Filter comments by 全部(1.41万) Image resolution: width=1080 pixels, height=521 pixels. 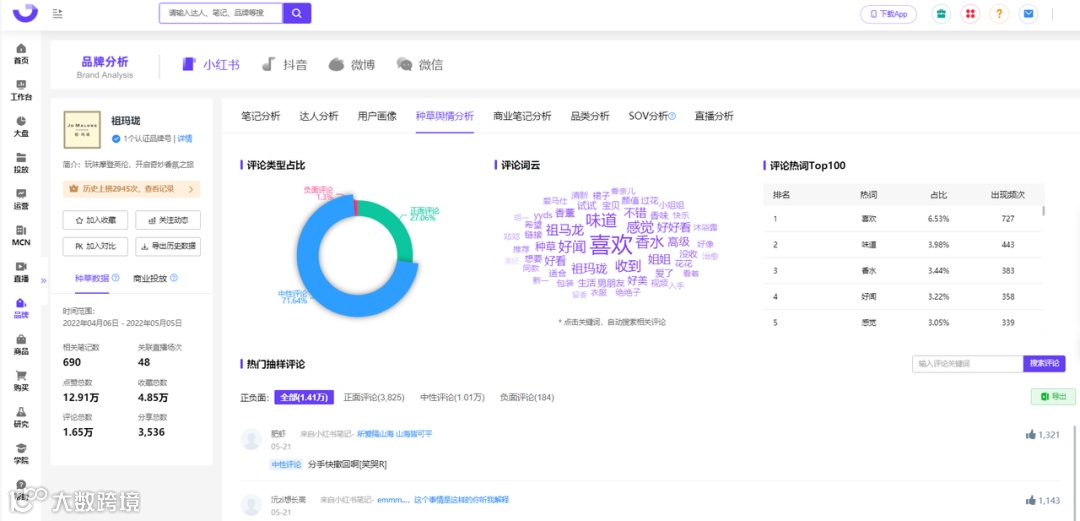pyautogui.click(x=304, y=398)
